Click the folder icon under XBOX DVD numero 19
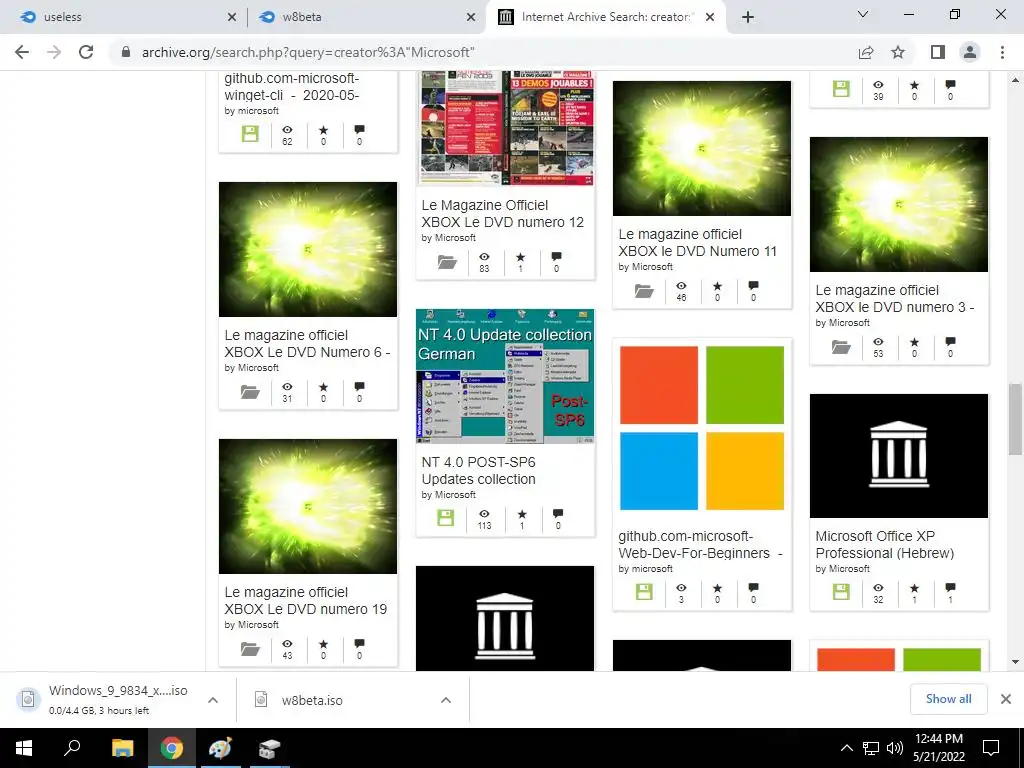 pyautogui.click(x=250, y=650)
